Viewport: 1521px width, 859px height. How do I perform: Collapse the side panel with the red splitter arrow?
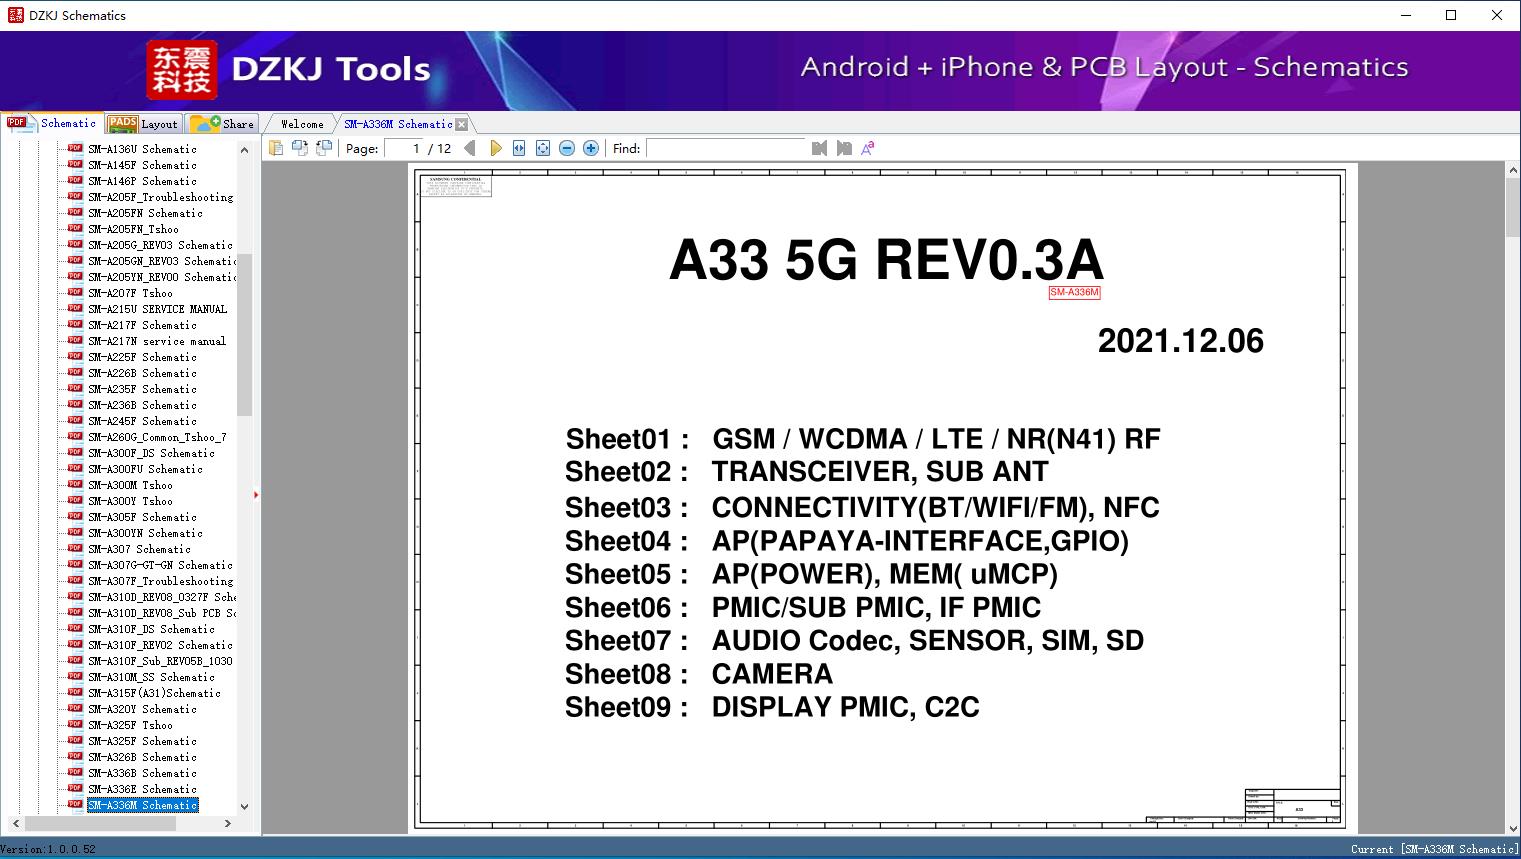point(256,495)
